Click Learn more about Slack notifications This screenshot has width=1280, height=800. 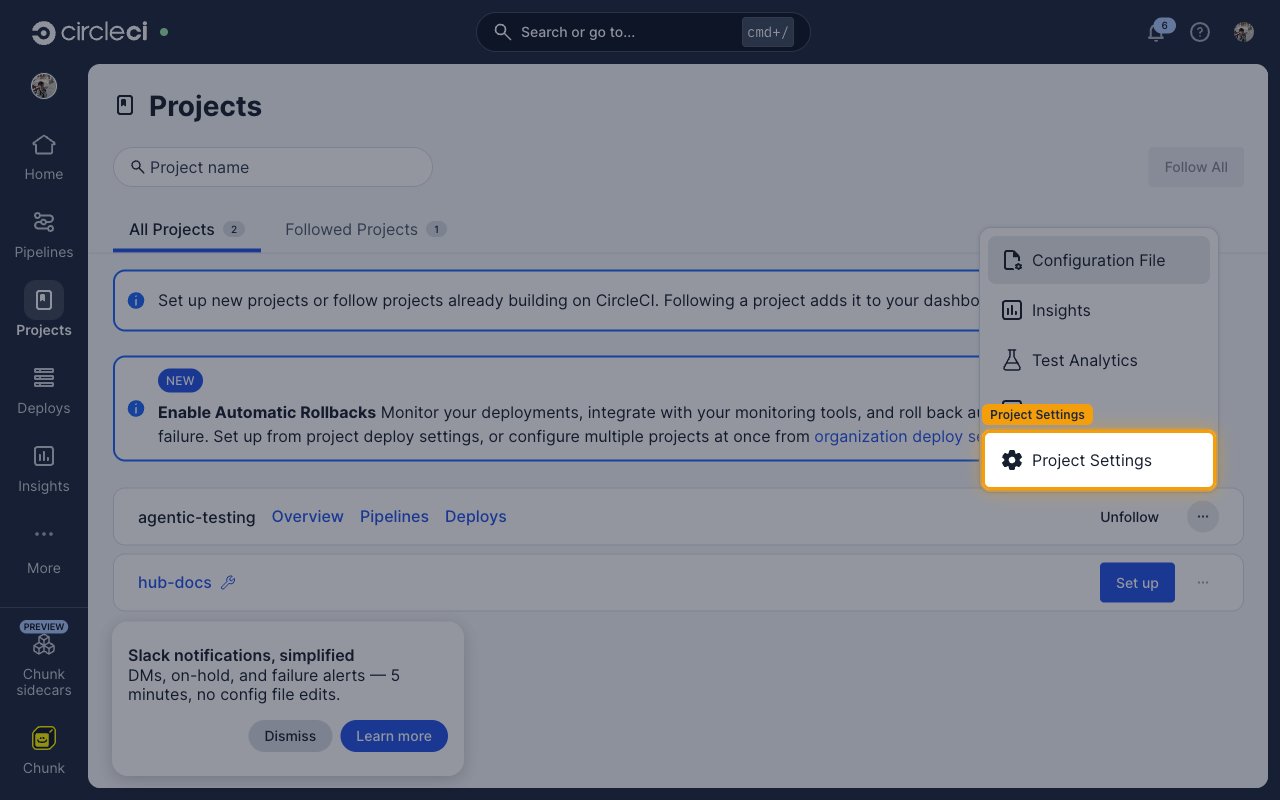click(394, 736)
